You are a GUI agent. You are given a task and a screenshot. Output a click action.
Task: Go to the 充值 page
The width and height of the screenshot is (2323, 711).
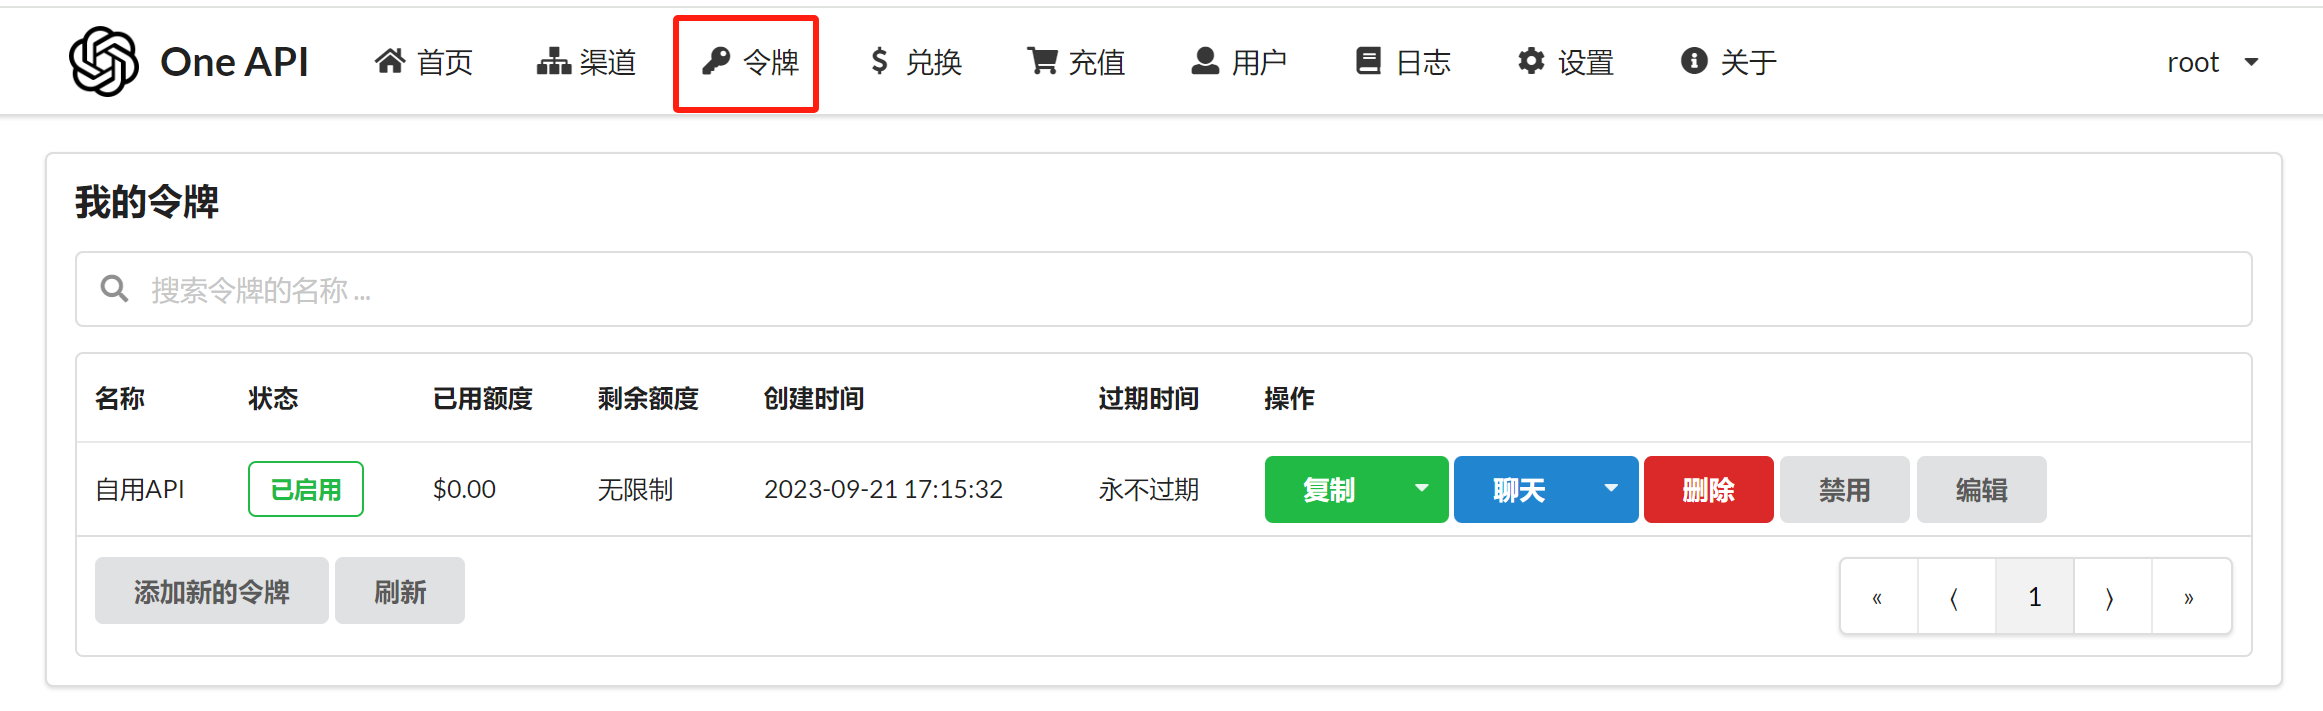point(1076,62)
